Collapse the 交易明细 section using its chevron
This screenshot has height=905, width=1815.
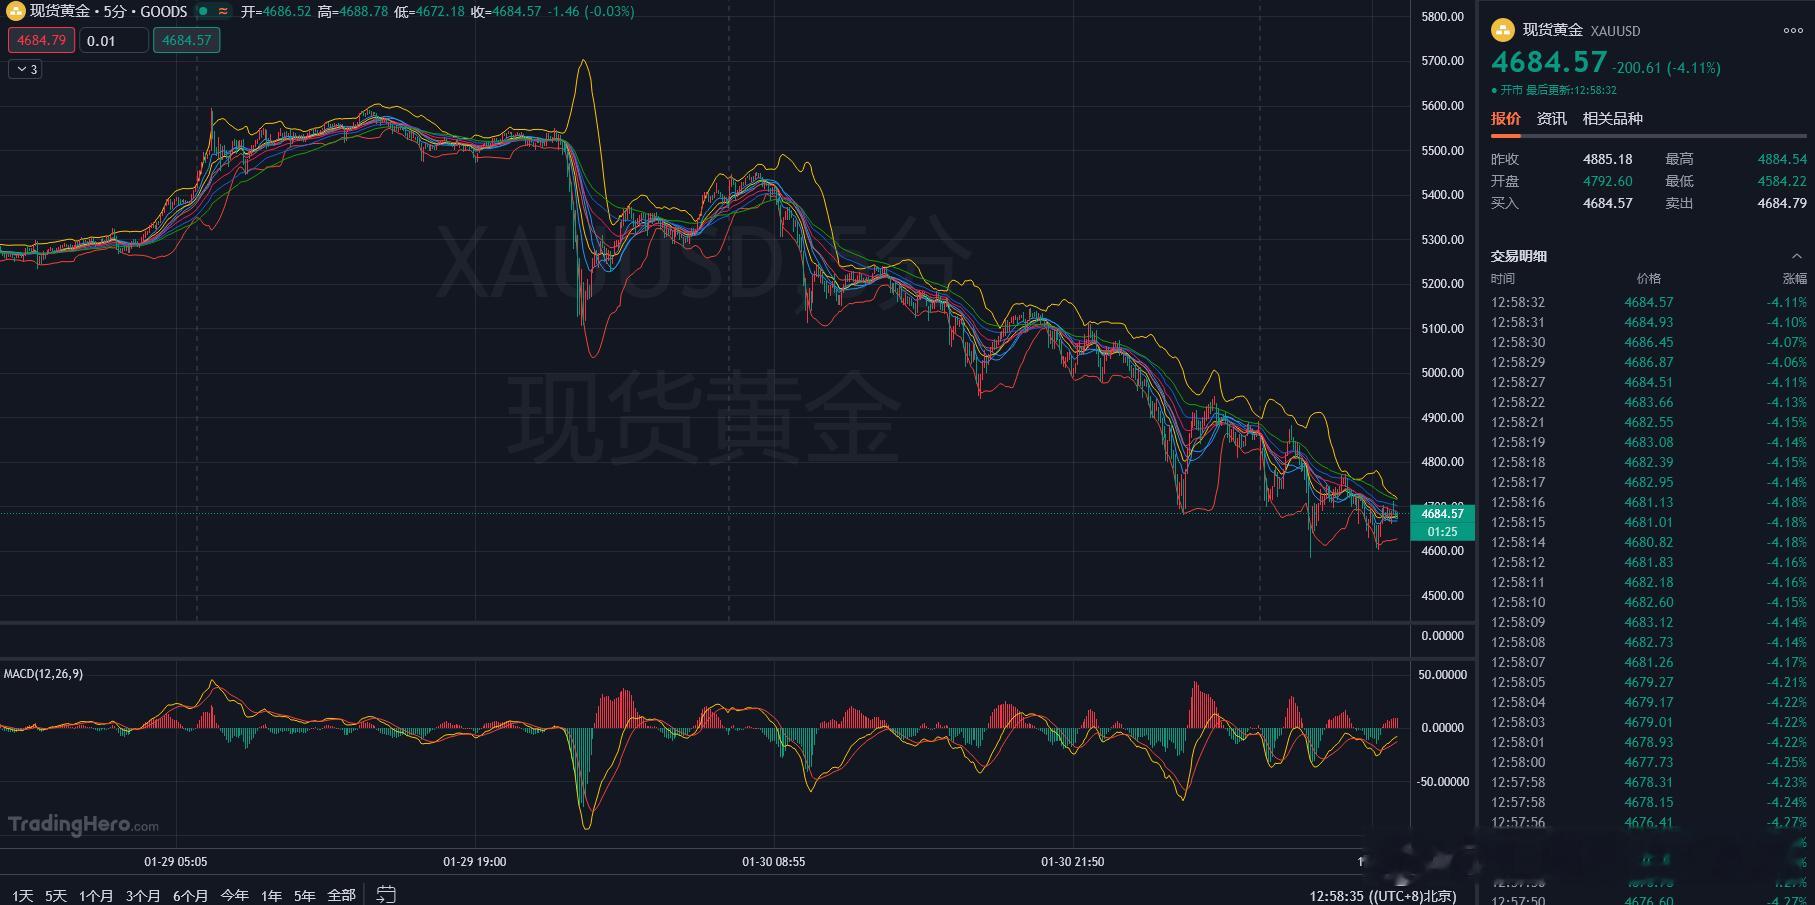(1796, 256)
